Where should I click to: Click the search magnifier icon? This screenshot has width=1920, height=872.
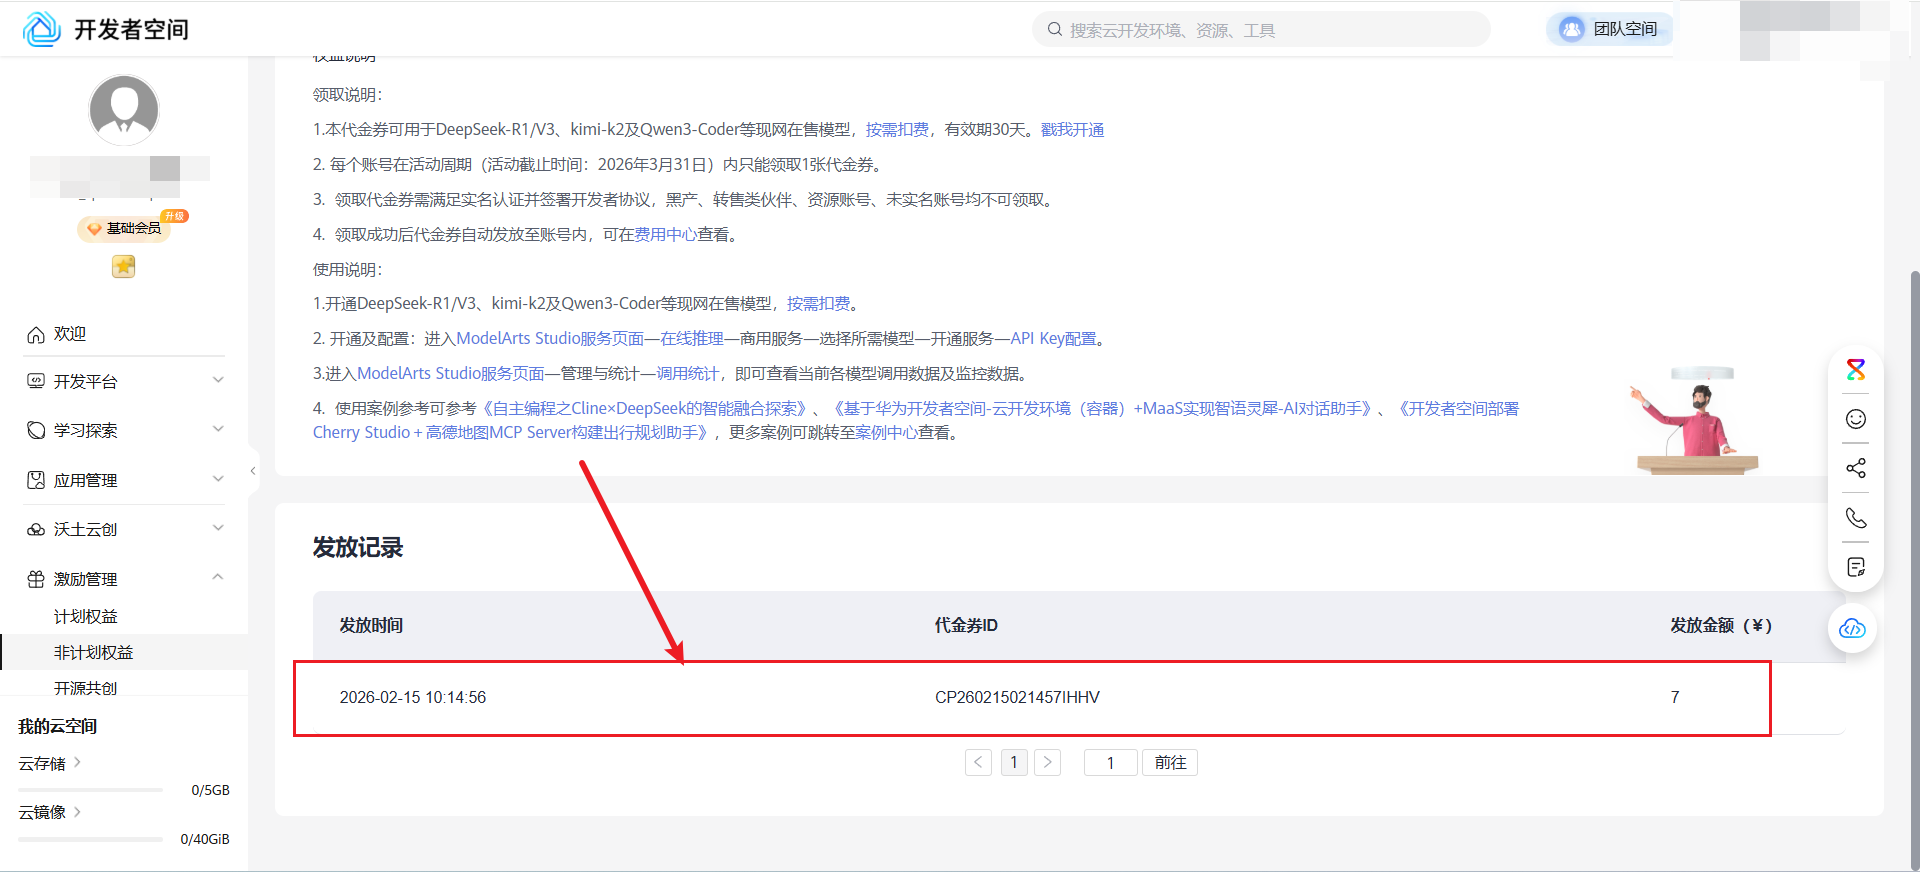[x=1054, y=29]
